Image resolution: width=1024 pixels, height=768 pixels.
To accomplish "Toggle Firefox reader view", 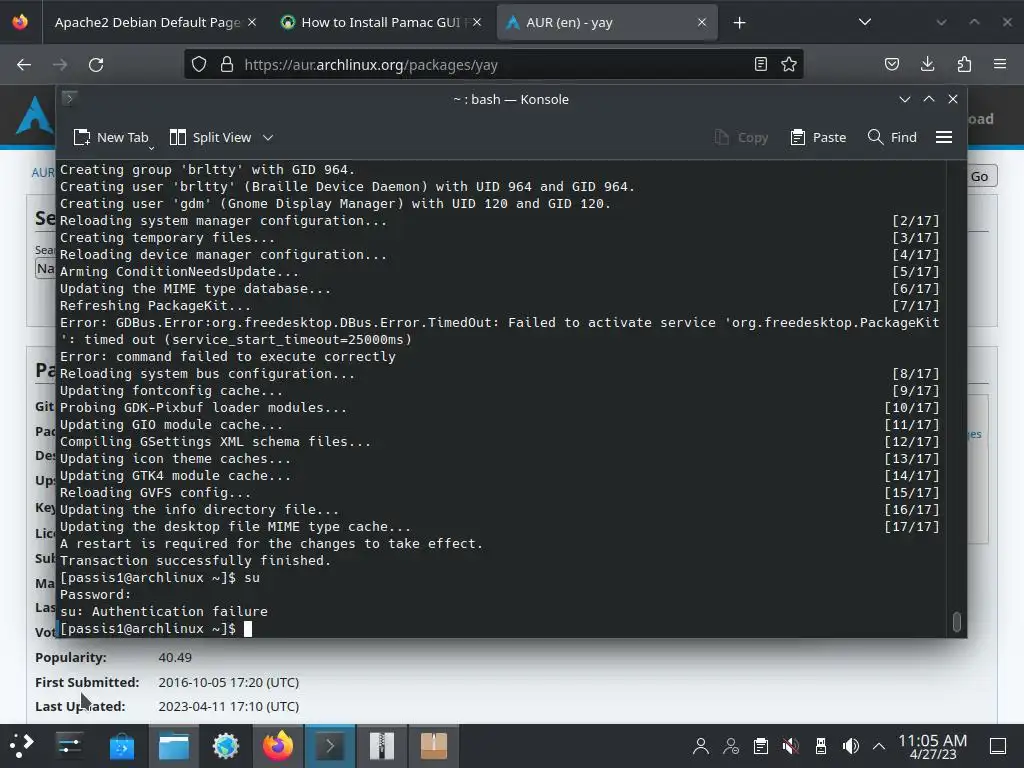I will pos(761,65).
